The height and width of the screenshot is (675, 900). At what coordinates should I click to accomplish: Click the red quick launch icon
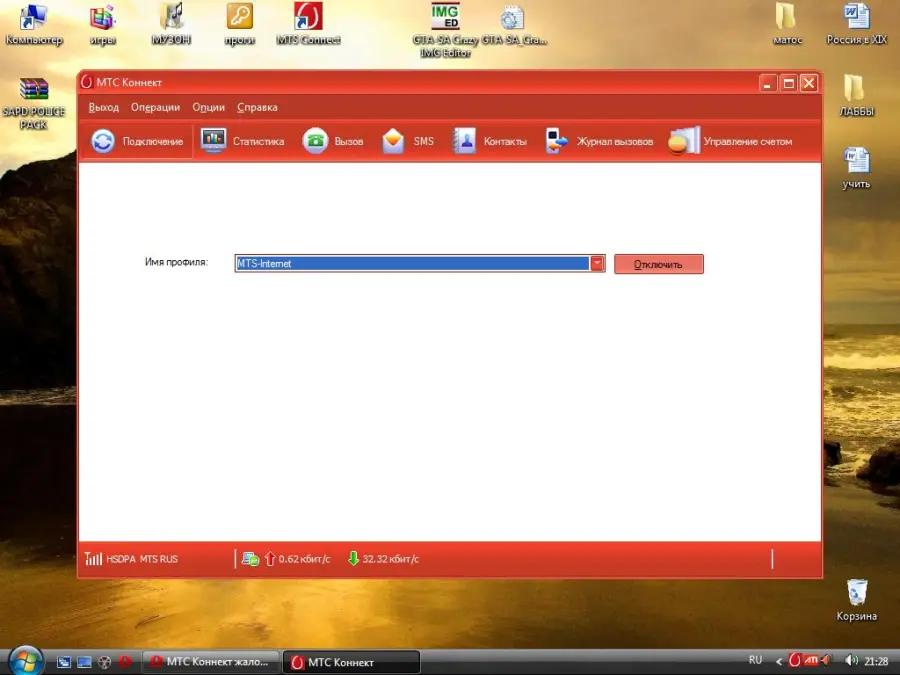tap(125, 662)
